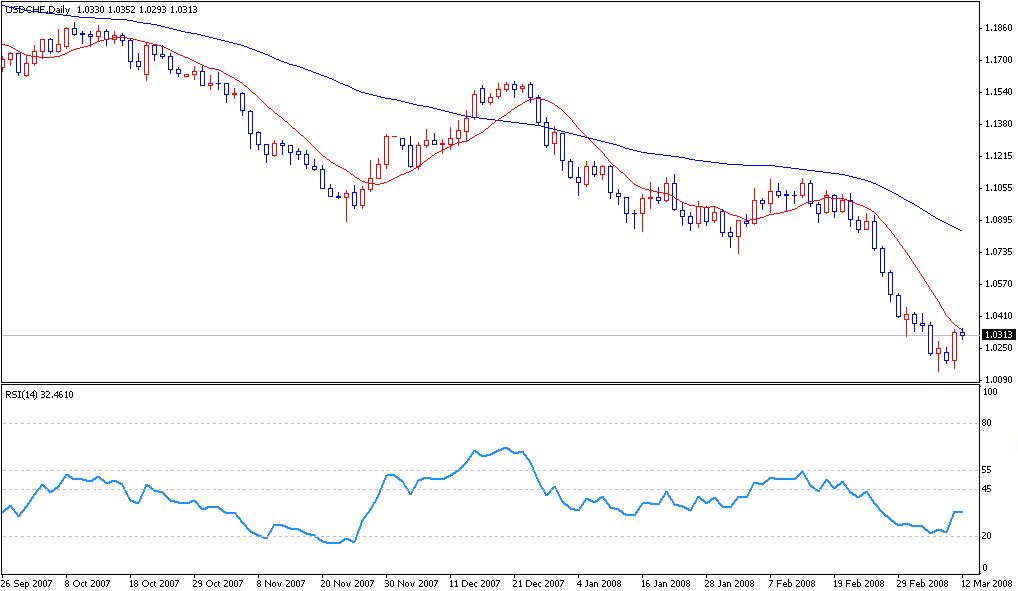1018x591 pixels.
Task: Click the RSI 20 level label
Action: pyautogui.click(x=987, y=536)
